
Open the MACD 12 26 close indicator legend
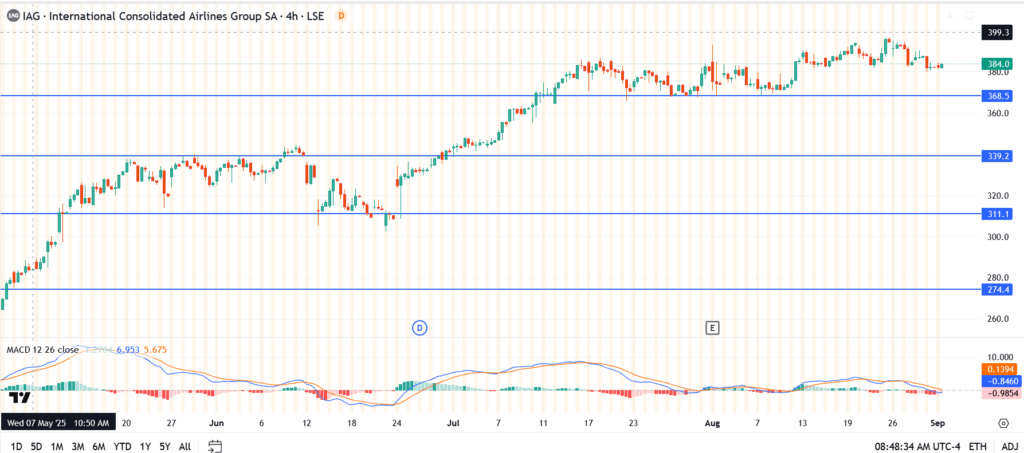pos(43,349)
